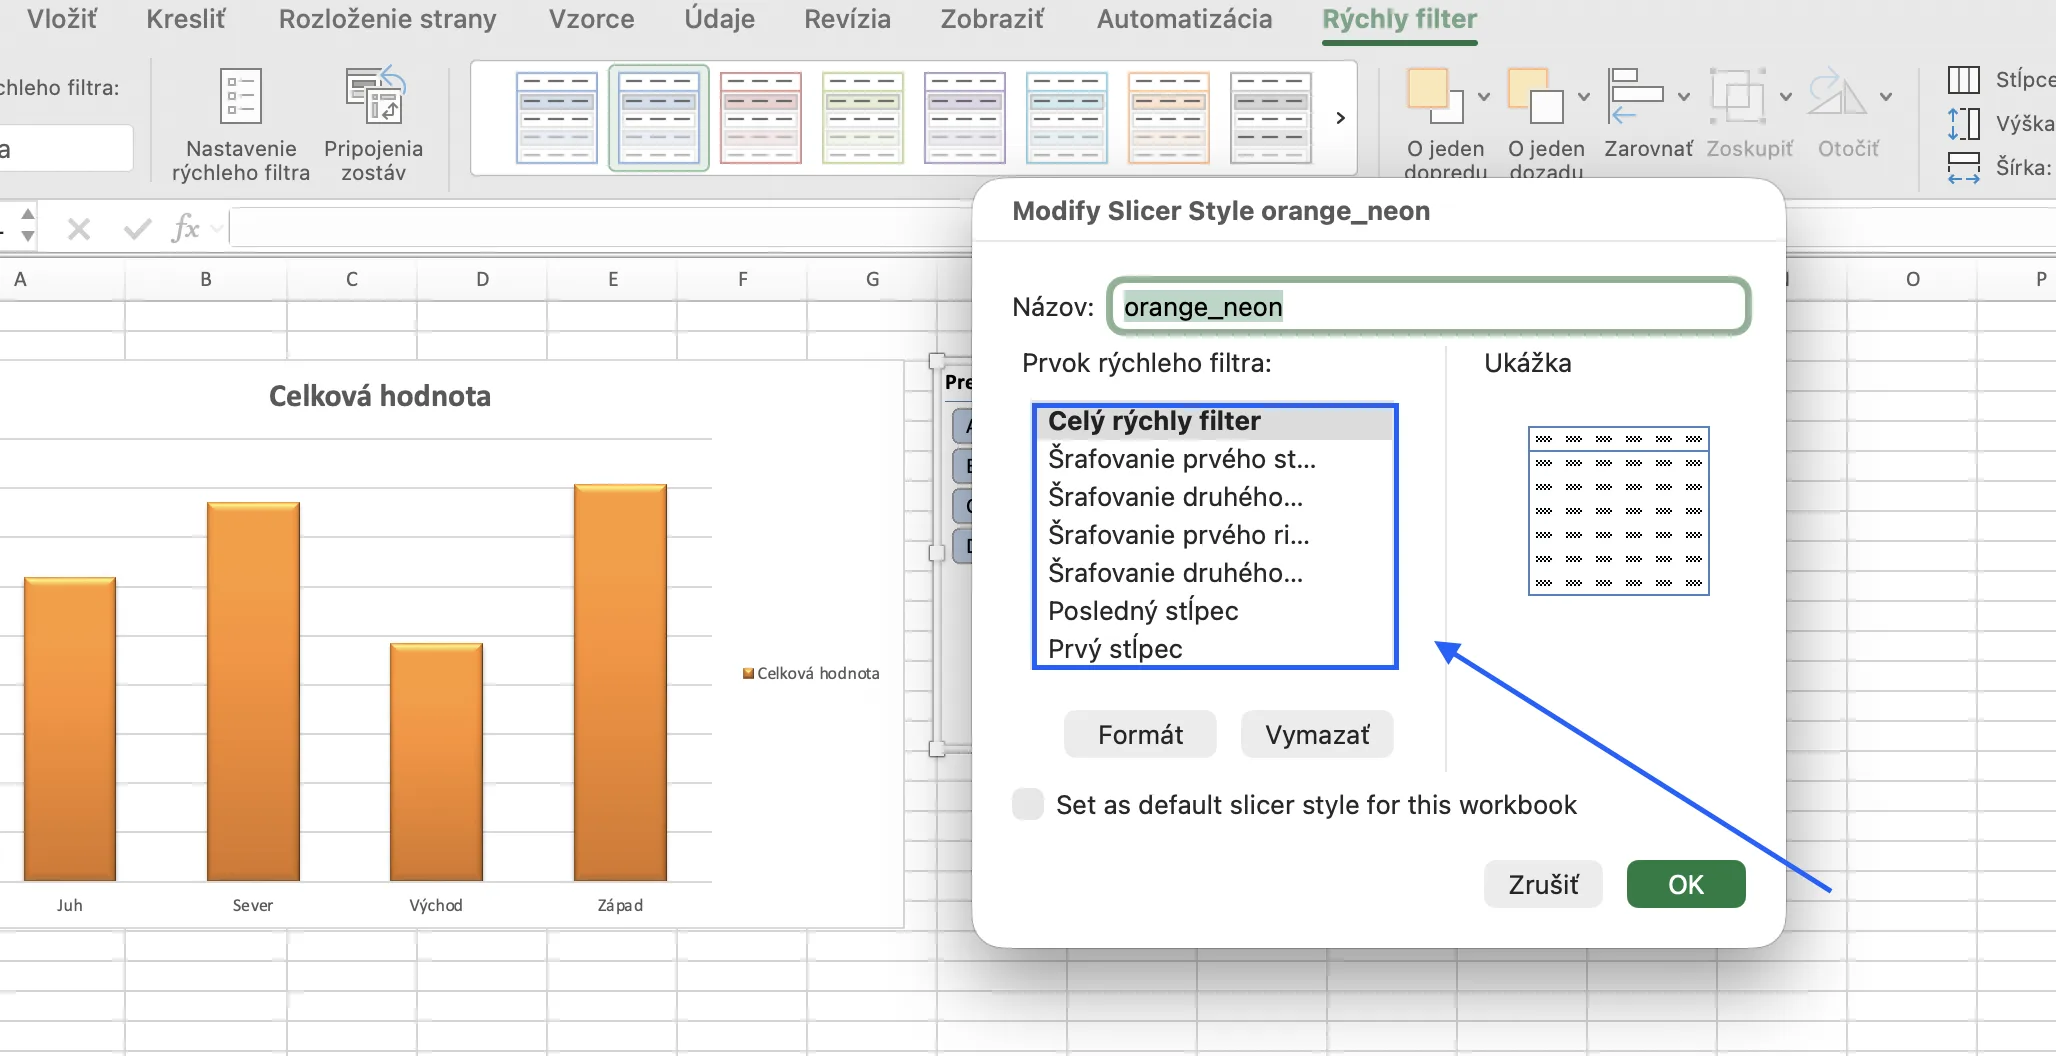
Task: Click the O jeden dopredu icon
Action: click(x=1434, y=96)
